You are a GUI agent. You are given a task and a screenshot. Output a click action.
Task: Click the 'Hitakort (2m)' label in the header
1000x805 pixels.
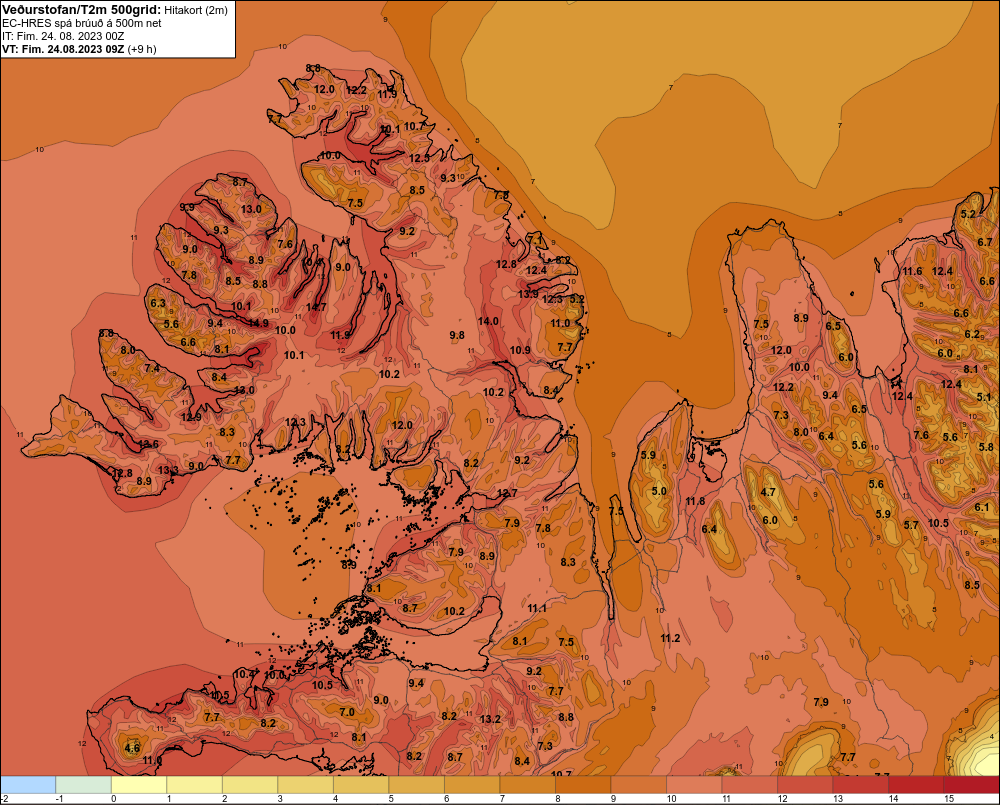[196, 10]
